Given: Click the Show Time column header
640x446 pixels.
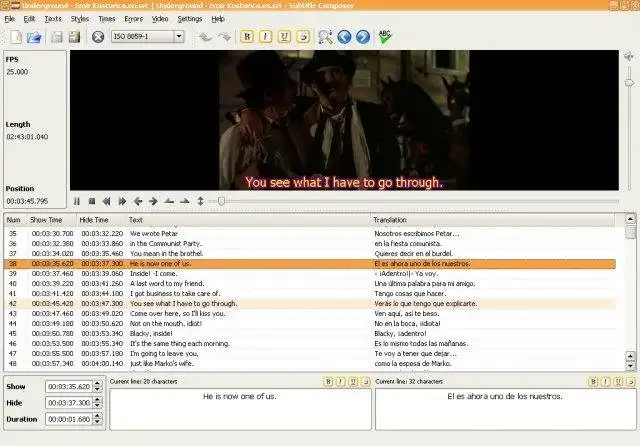Looking at the screenshot, I should [x=52, y=220].
